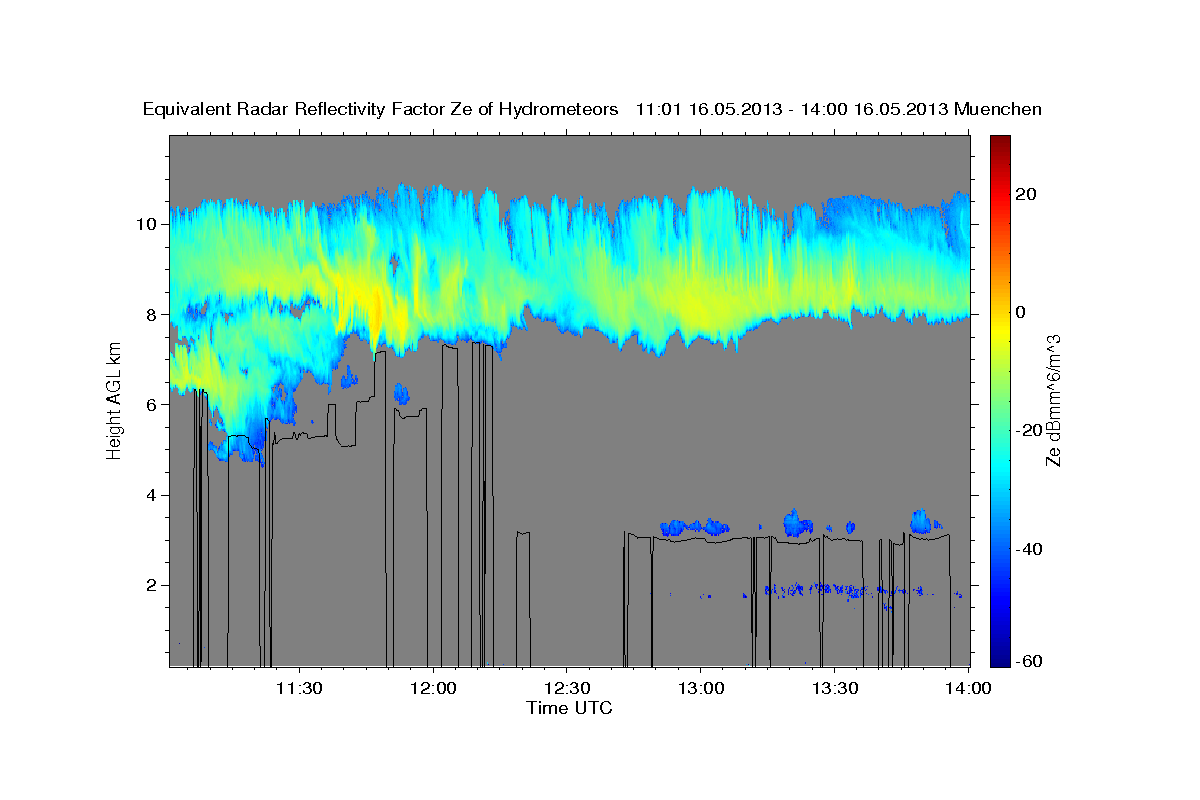Click the 11:30 time tick label

pos(299,688)
